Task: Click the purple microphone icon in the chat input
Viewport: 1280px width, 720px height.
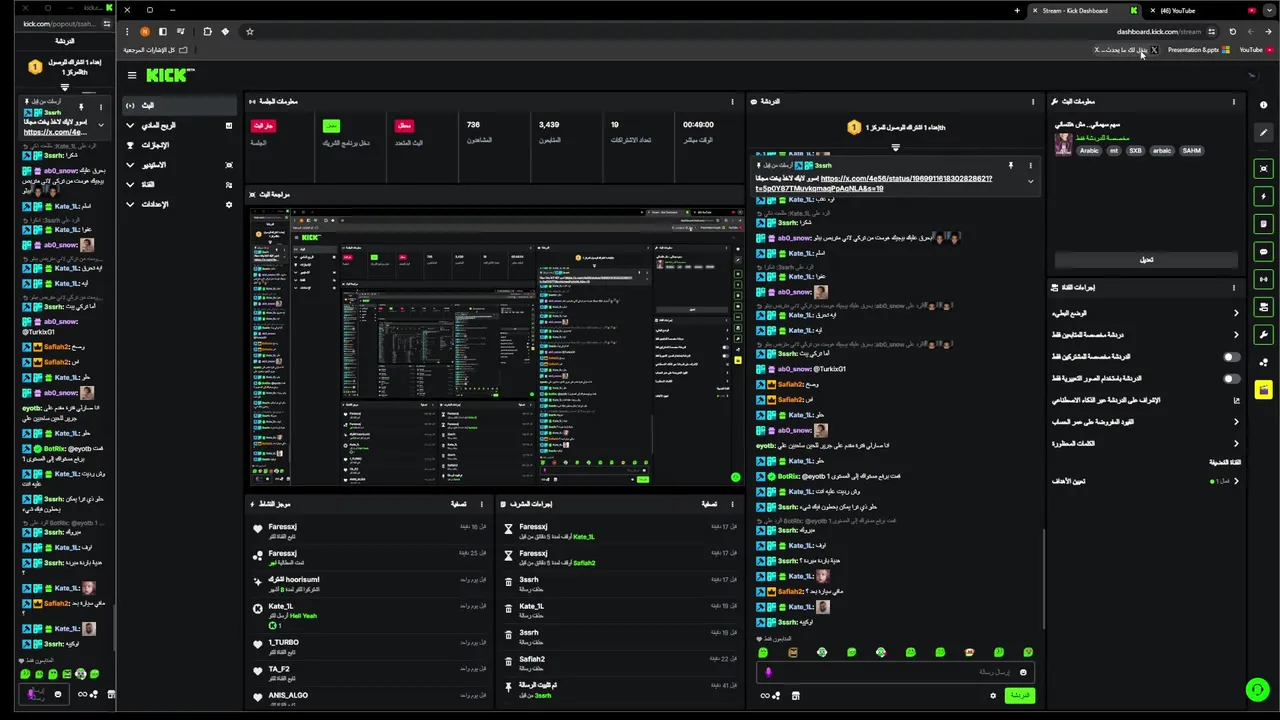Action: (768, 672)
